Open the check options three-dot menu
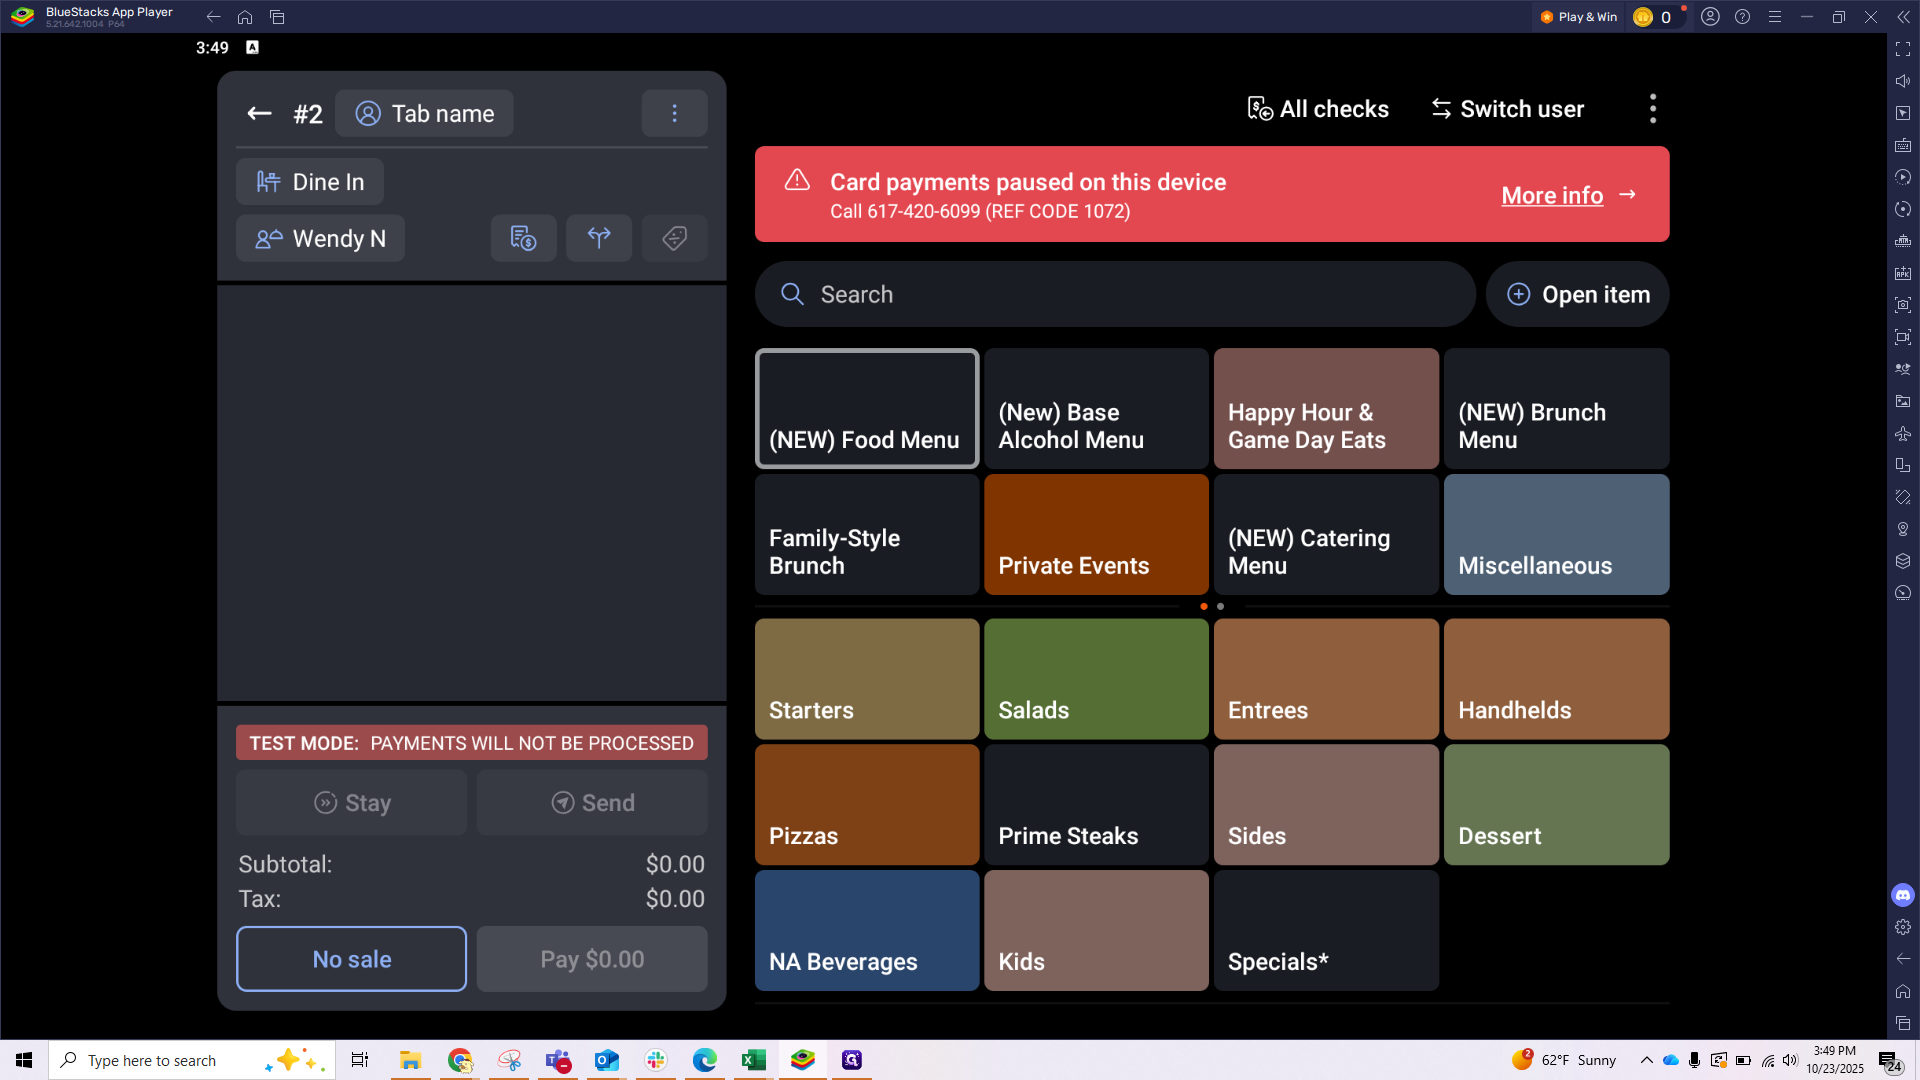1920x1080 pixels. tap(674, 114)
